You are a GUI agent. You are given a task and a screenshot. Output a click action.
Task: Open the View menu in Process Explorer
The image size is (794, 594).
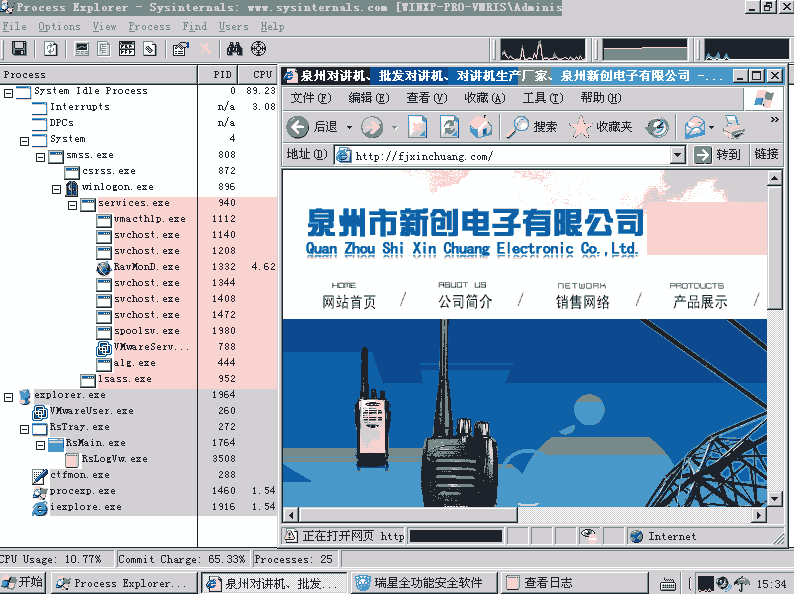click(104, 26)
